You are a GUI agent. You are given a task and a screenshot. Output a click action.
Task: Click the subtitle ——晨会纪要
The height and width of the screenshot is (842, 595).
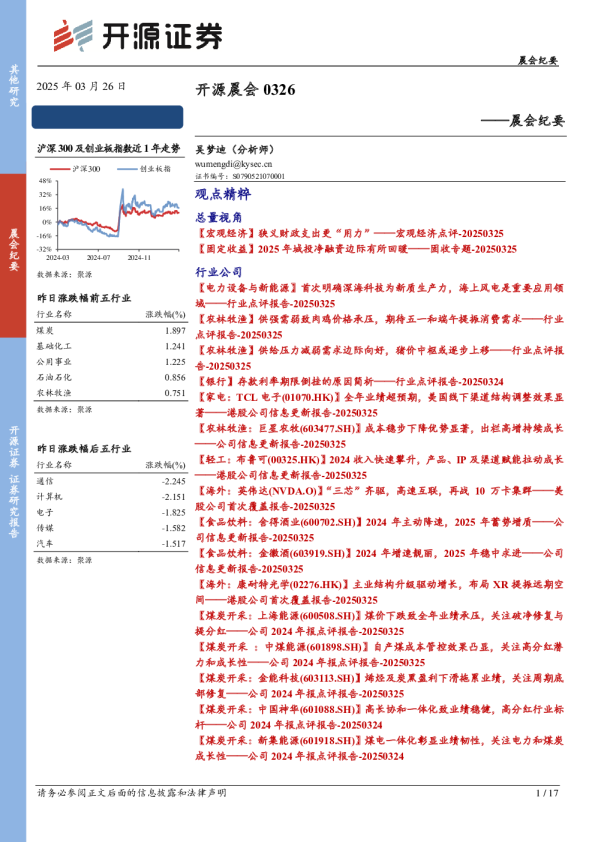click(523, 120)
